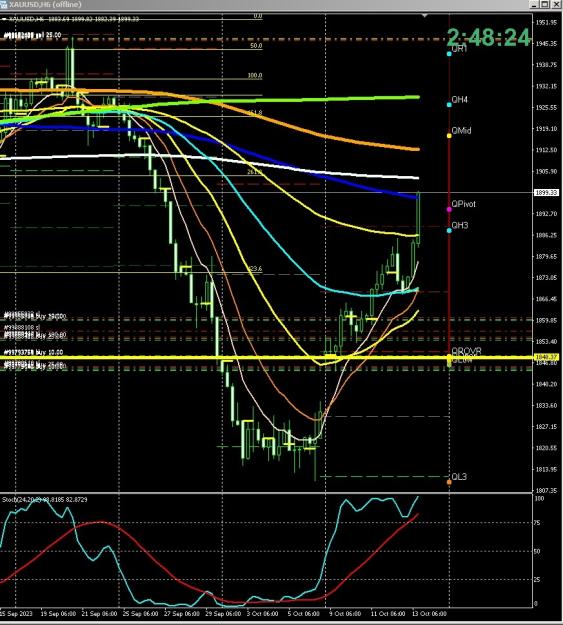Click the 13 Oct 06:00 time axis label
Image resolution: width=563 pixels, height=625 pixels.
(429, 614)
